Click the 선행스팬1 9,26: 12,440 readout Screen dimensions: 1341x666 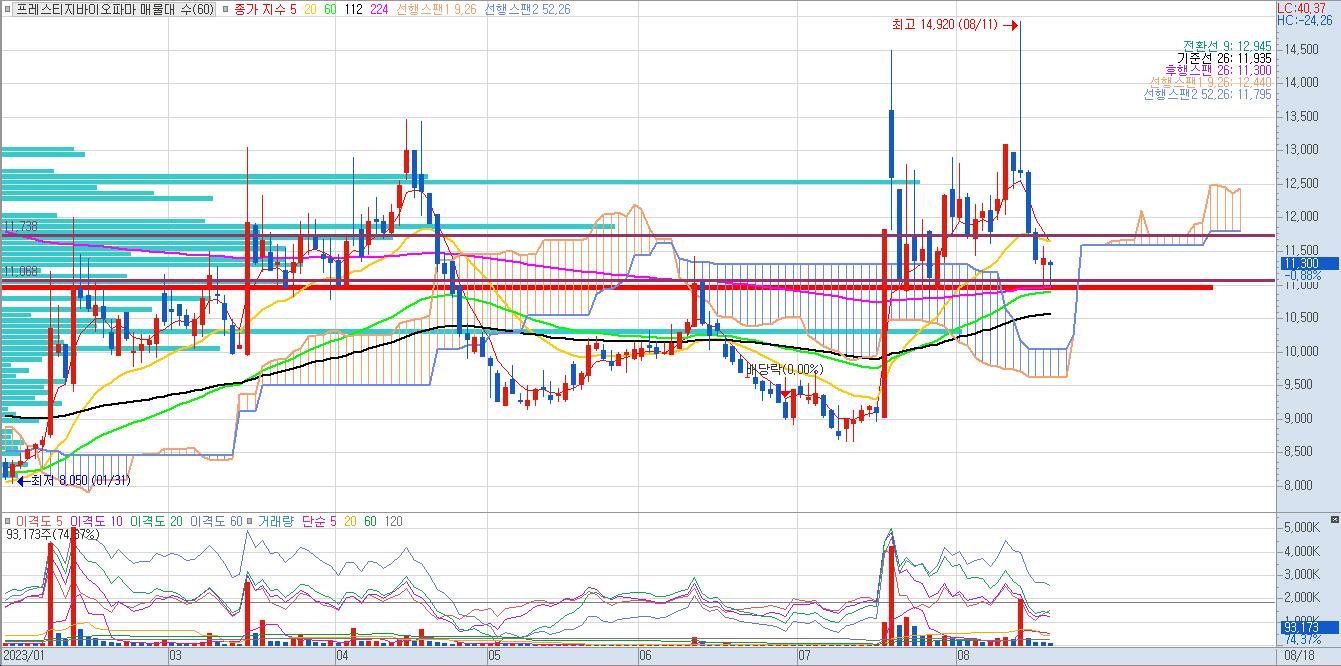(1210, 82)
